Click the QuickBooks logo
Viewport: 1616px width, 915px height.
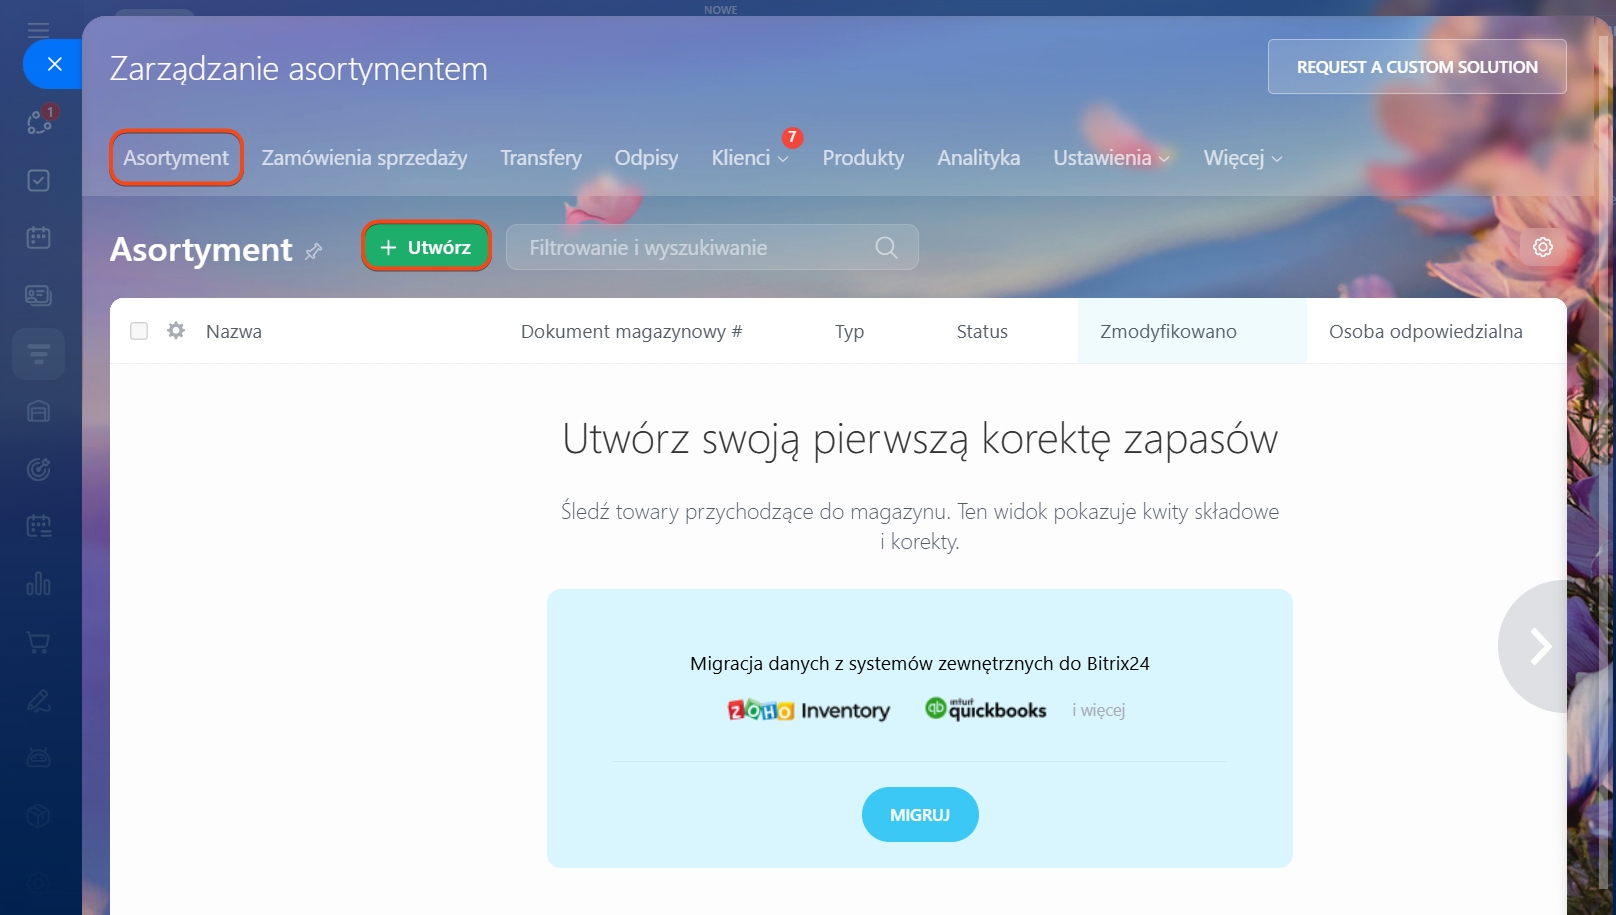tap(985, 709)
